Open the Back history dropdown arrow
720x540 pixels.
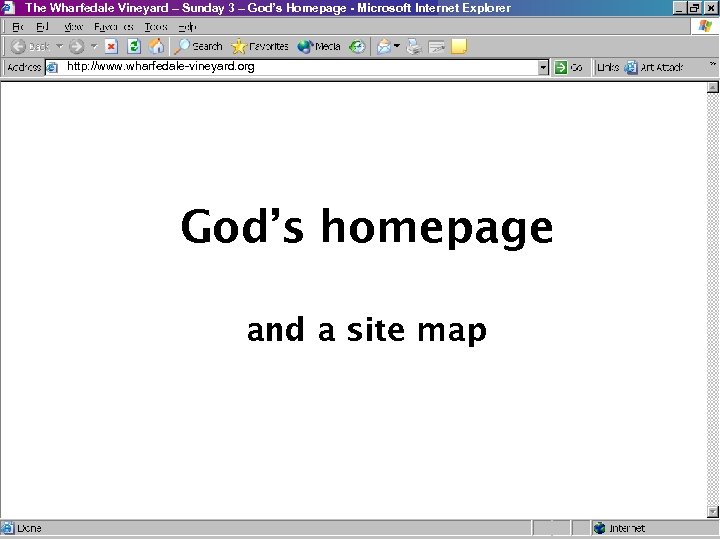pyautogui.click(x=59, y=46)
